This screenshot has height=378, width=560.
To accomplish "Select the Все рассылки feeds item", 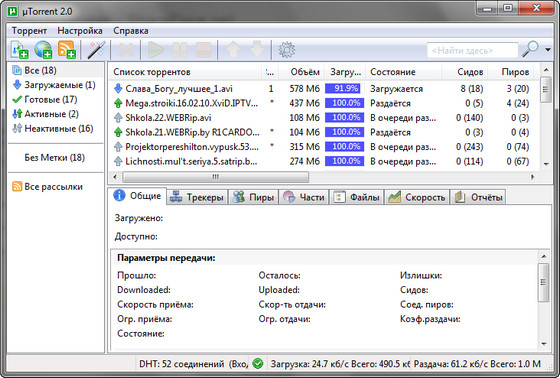I will pyautogui.click(x=48, y=186).
